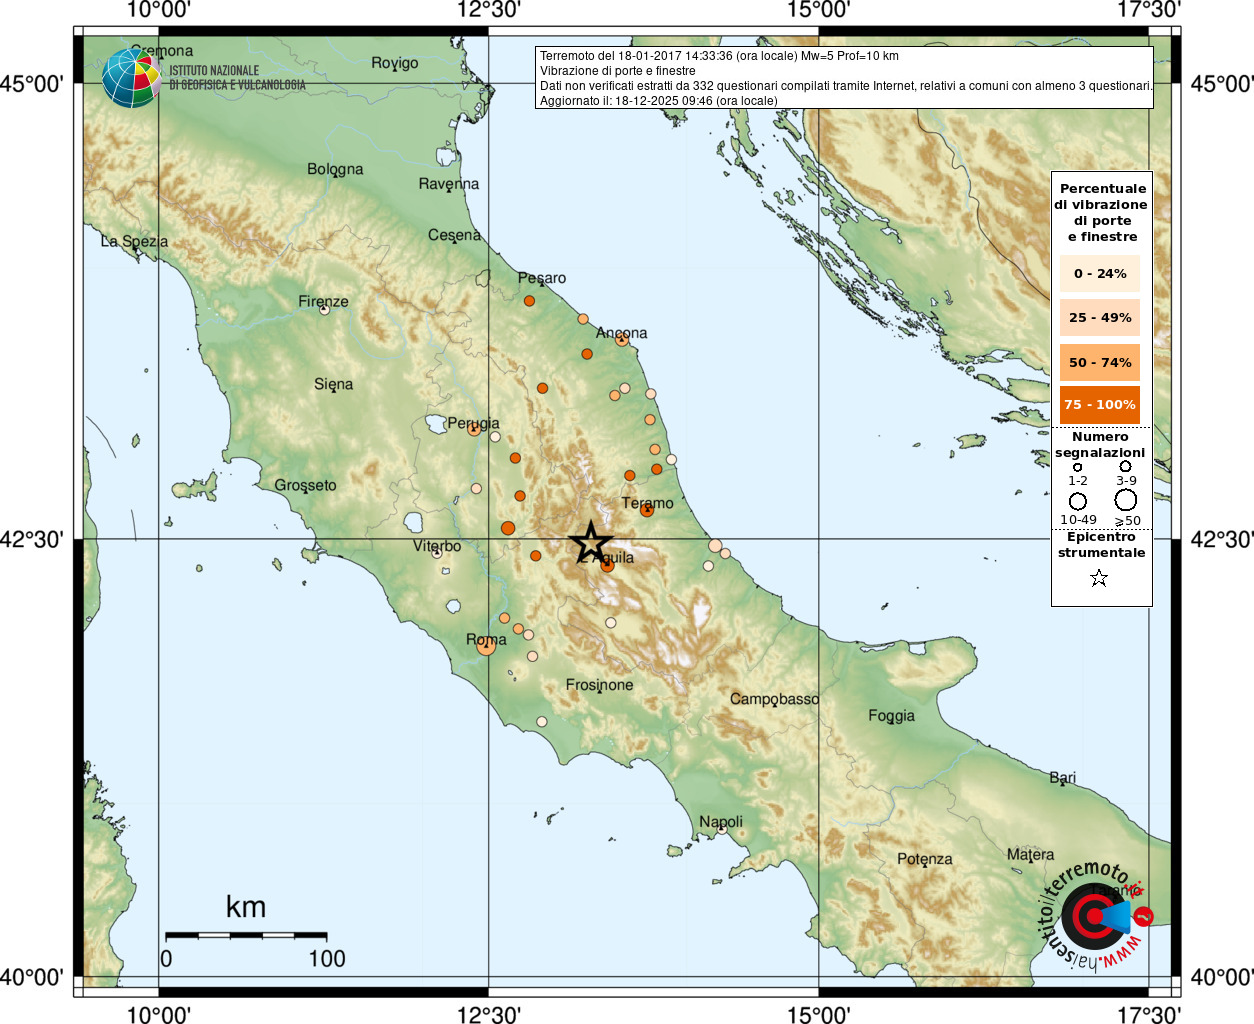Click the 'Epicentro strumentale' legend heading
The image size is (1254, 1024).
[x=1101, y=544]
